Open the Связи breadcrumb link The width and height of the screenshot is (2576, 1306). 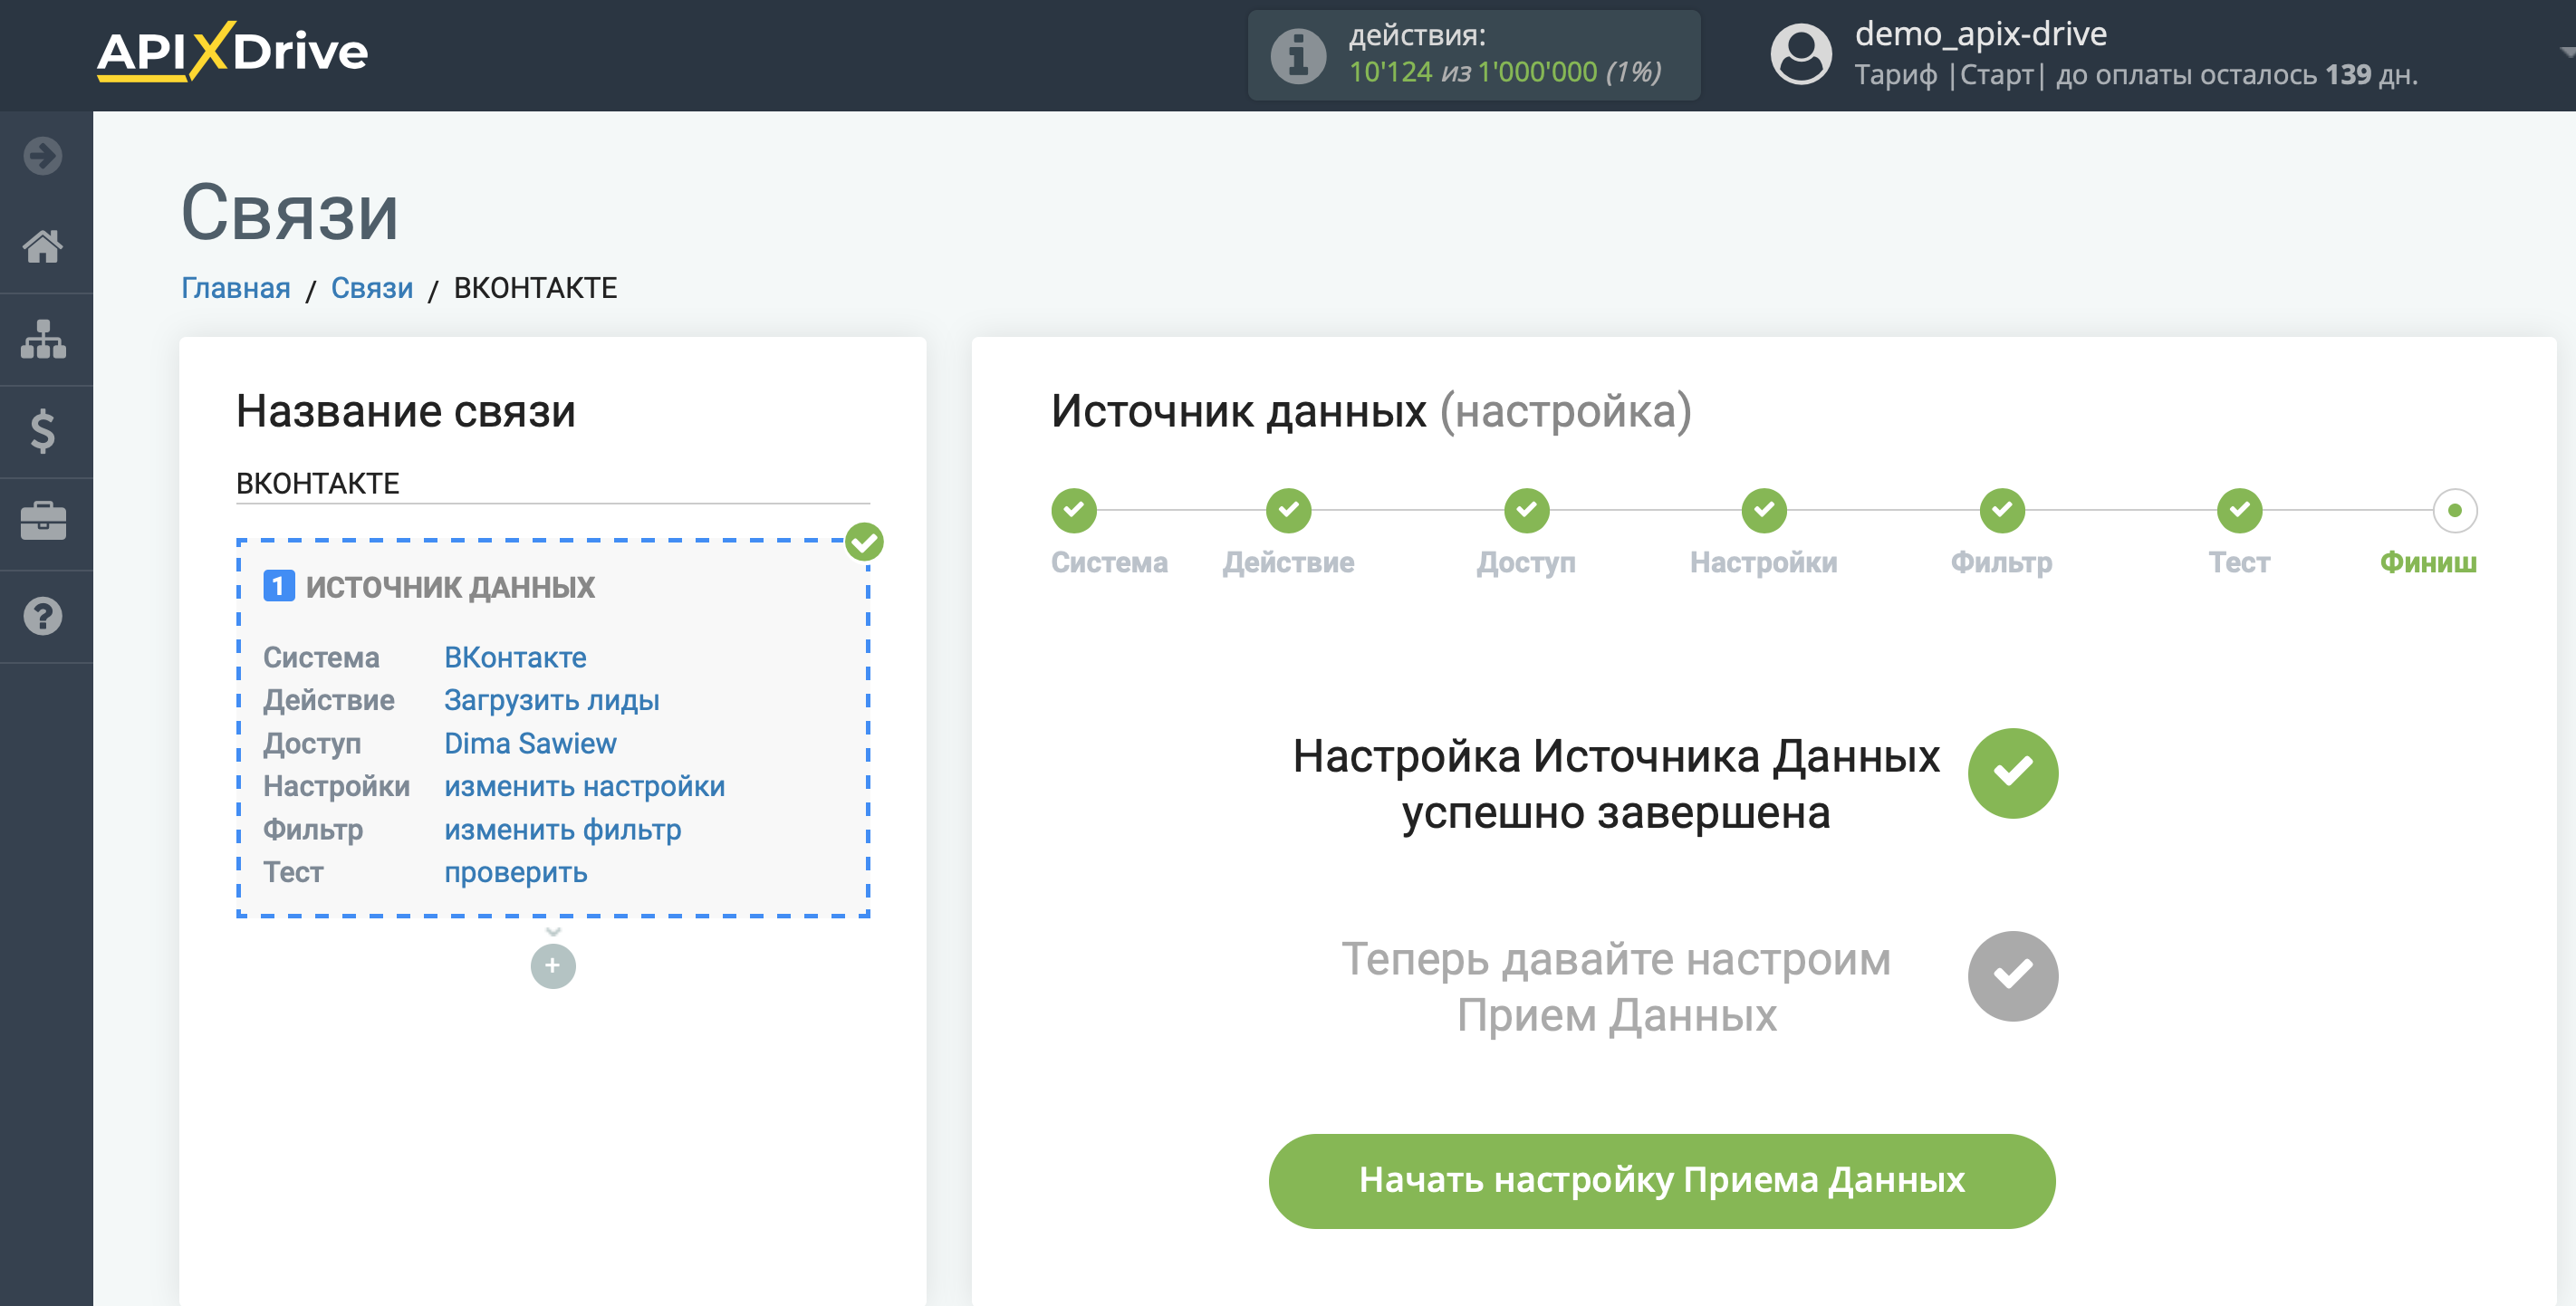point(372,288)
